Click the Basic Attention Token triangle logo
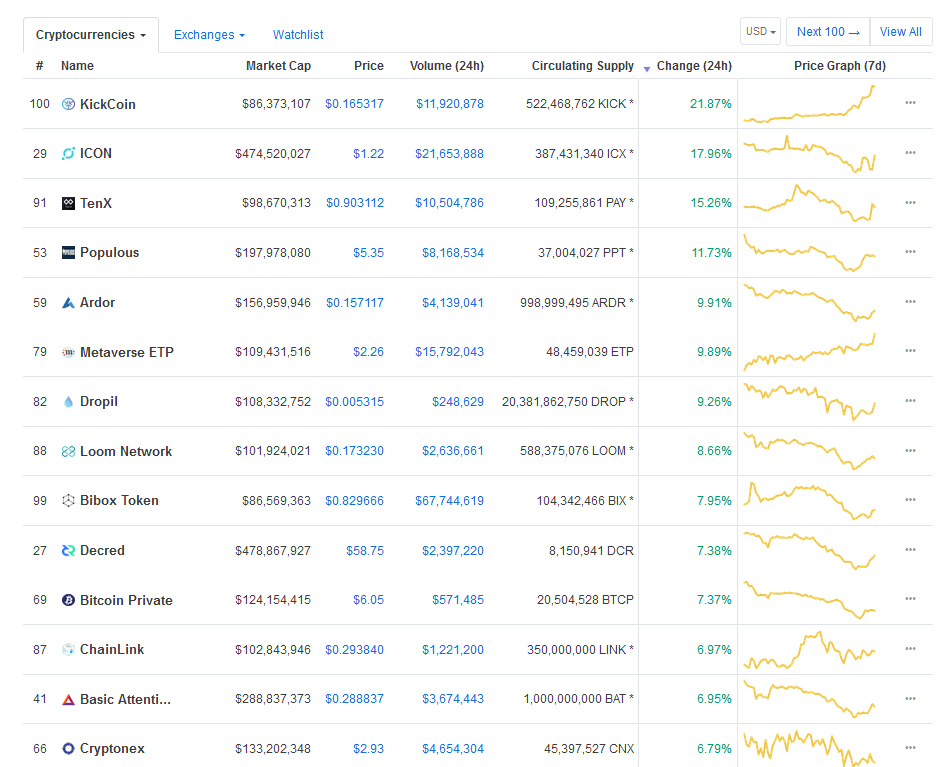The height and width of the screenshot is (767, 946). point(68,699)
